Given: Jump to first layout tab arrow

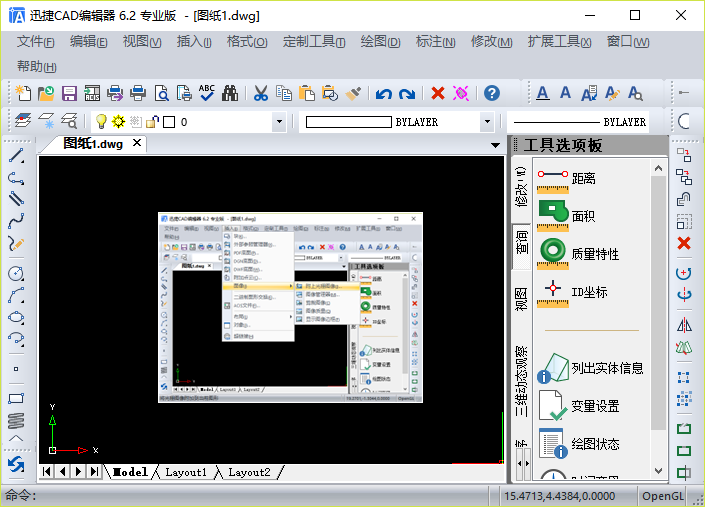Looking at the screenshot, I should point(47,472).
